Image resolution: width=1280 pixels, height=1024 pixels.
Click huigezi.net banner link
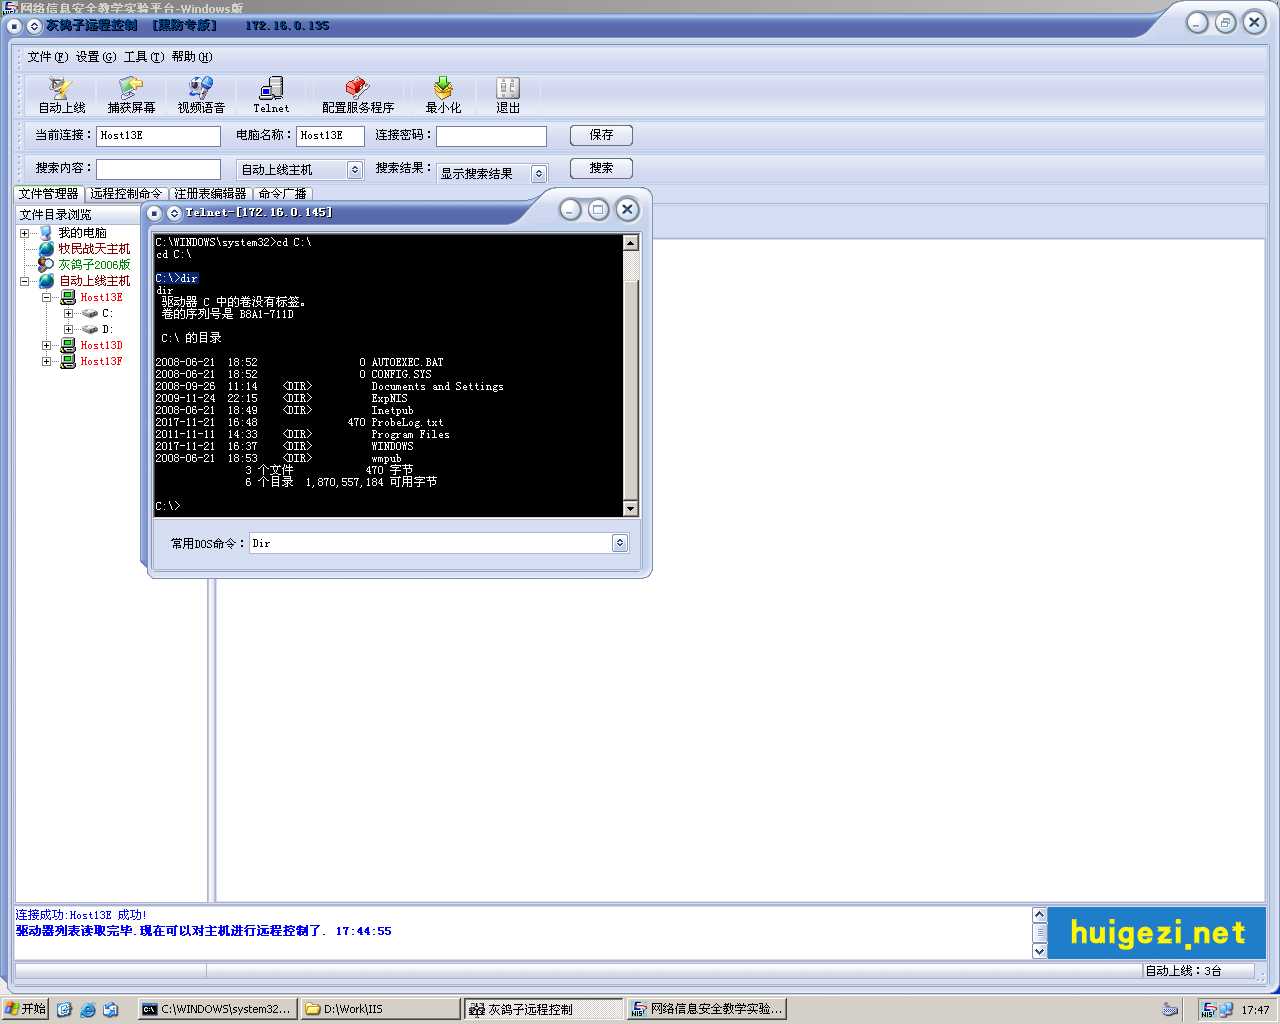pyautogui.click(x=1157, y=933)
